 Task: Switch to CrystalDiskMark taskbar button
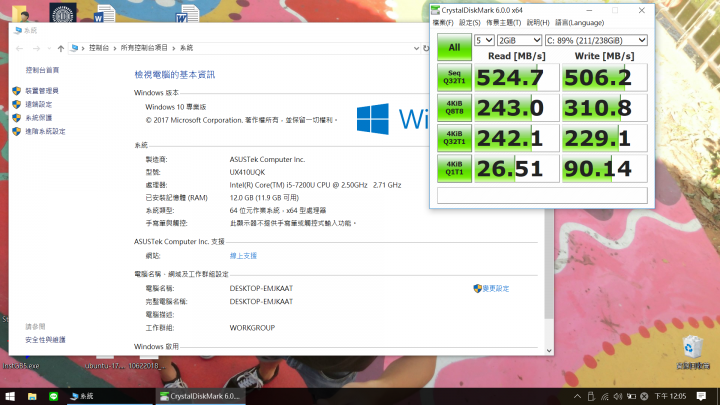pos(200,396)
